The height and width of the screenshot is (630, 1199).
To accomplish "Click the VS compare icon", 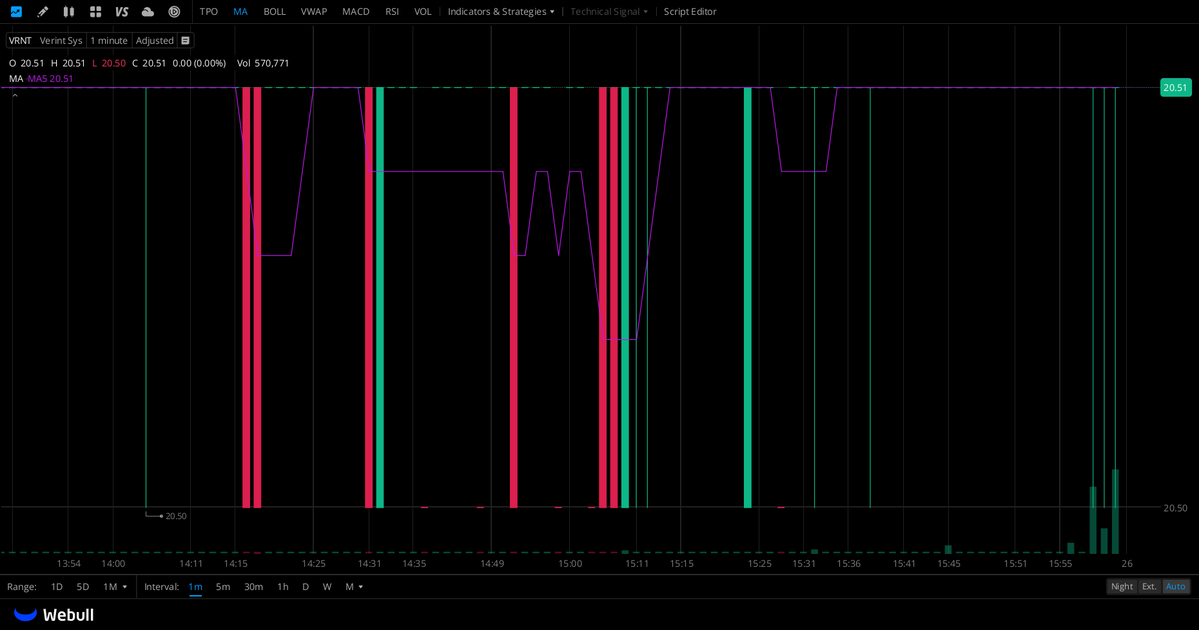I will pos(122,11).
